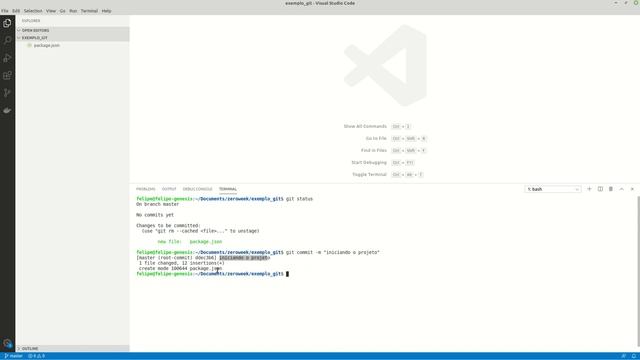This screenshot has height=360, width=640.
Task: Click 'create mode 100644 package.json' line
Action: click(x=180, y=269)
